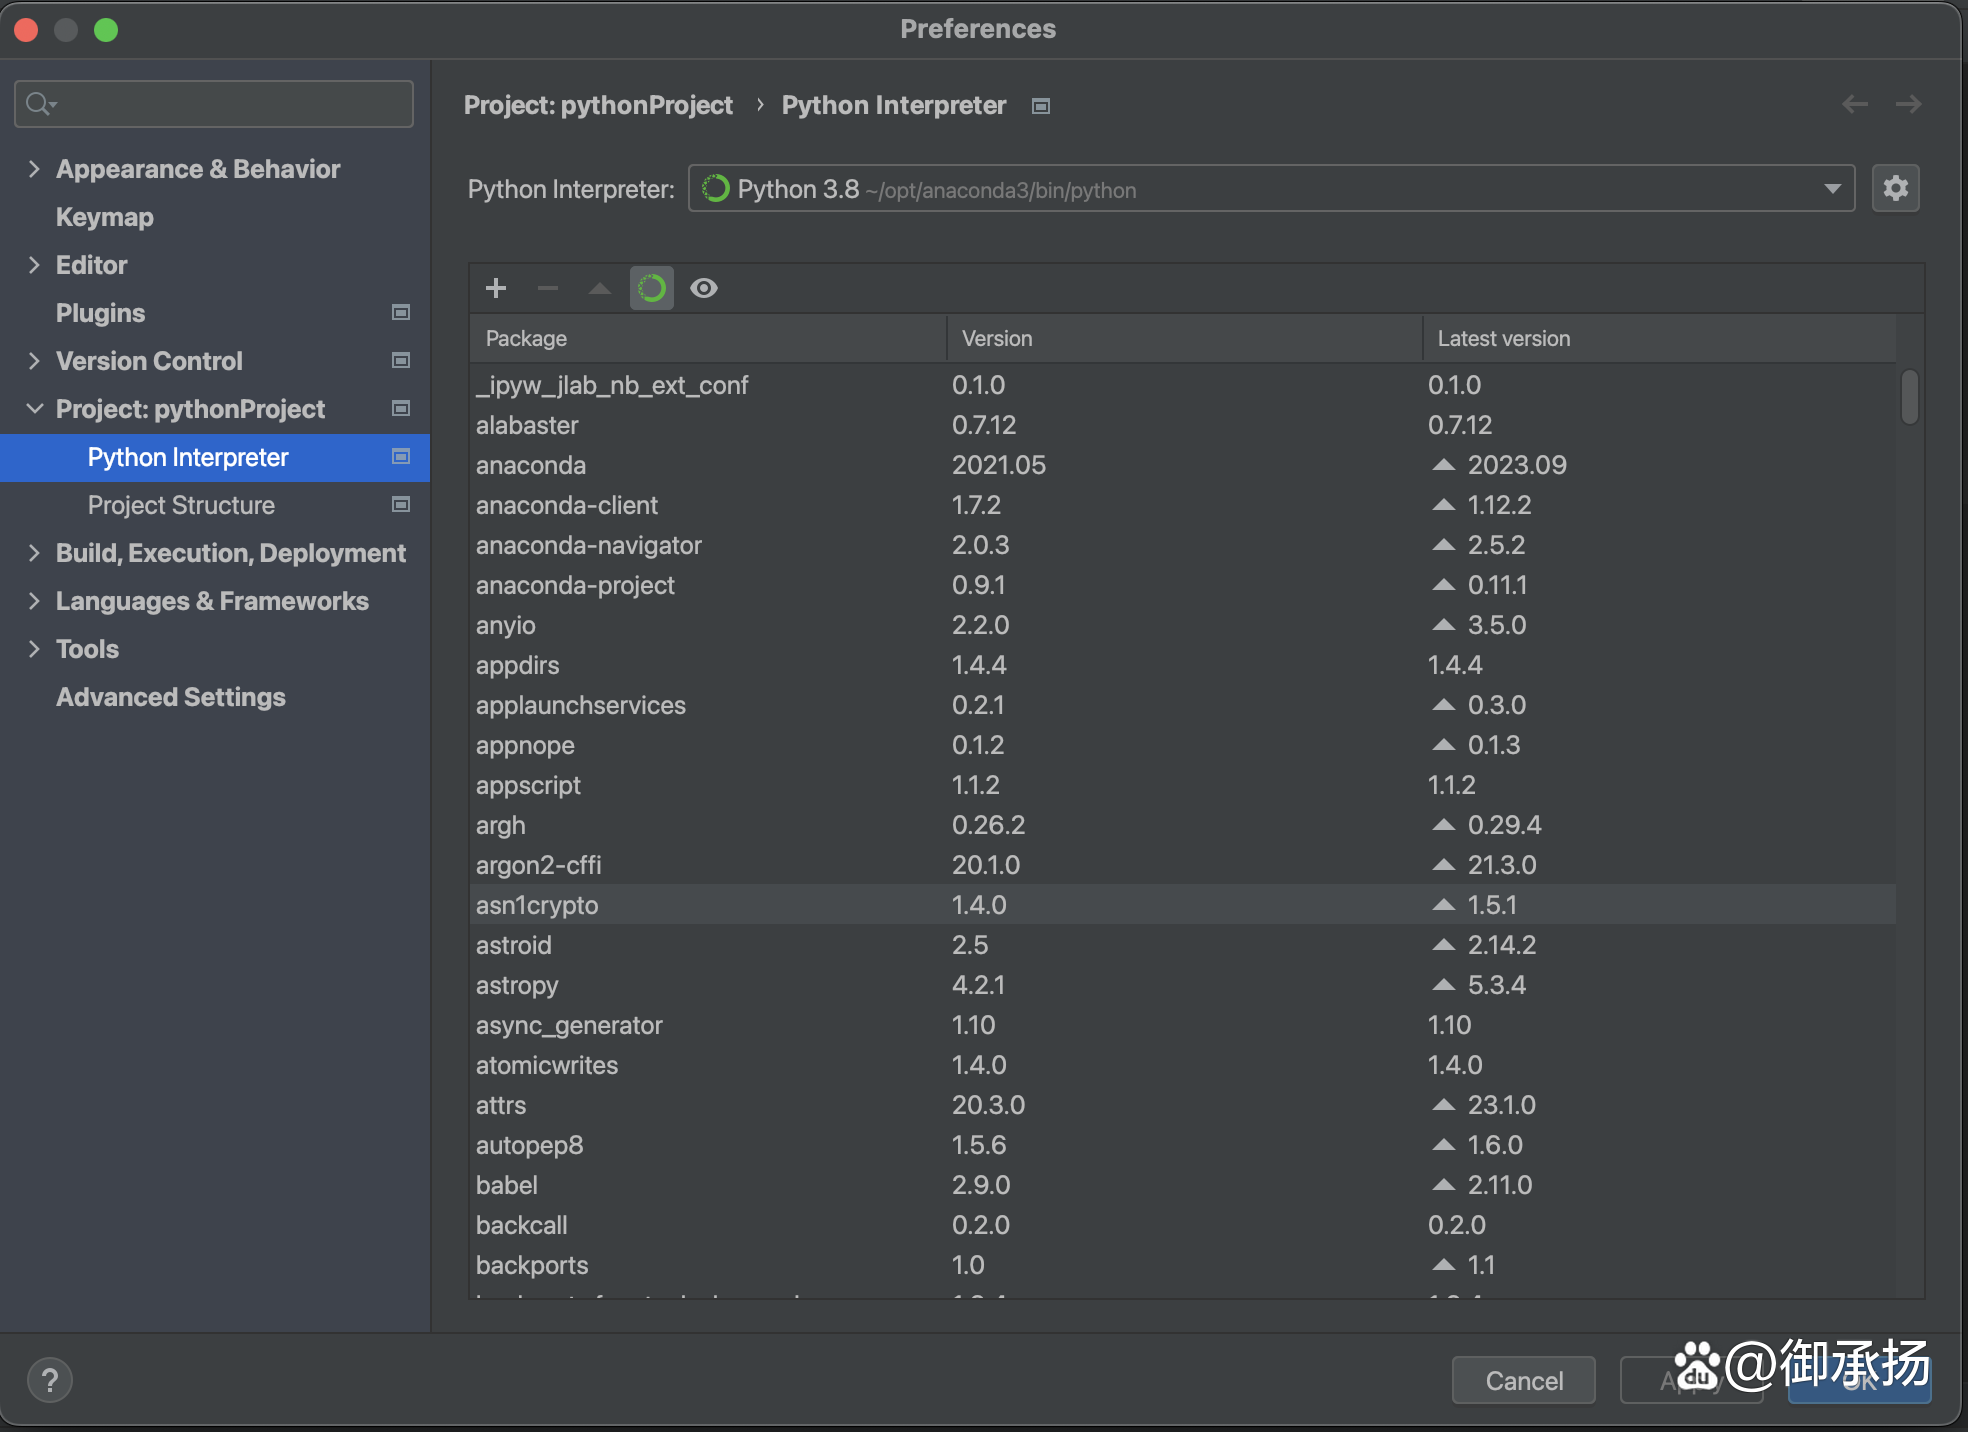Select the astropy package row
This screenshot has height=1432, width=1968.
tap(1183, 985)
